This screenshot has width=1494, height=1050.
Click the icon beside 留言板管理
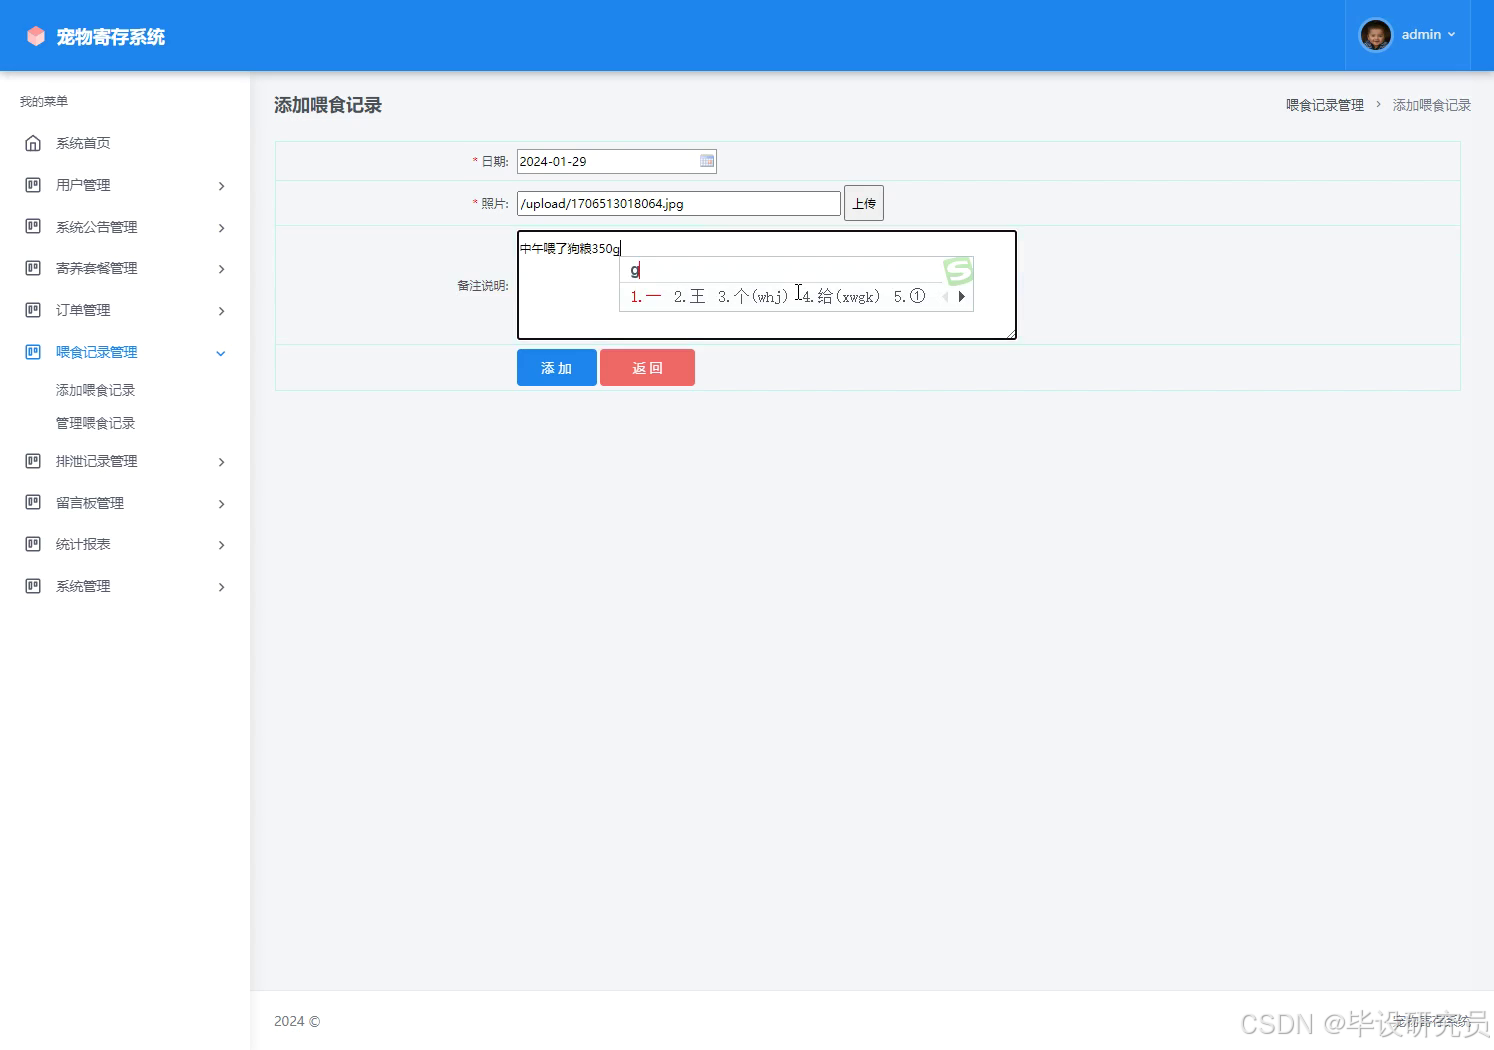click(x=33, y=503)
